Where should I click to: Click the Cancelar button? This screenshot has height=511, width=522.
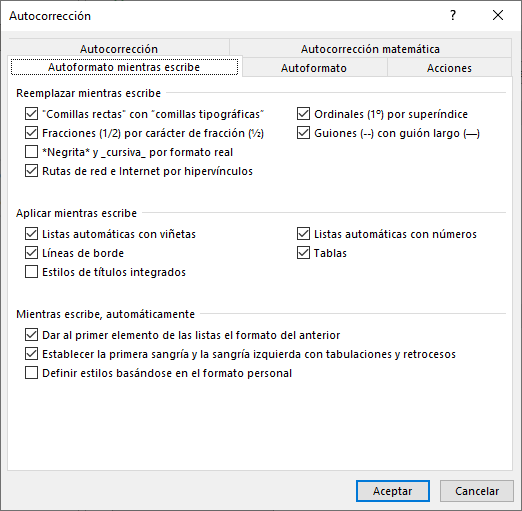point(477,491)
